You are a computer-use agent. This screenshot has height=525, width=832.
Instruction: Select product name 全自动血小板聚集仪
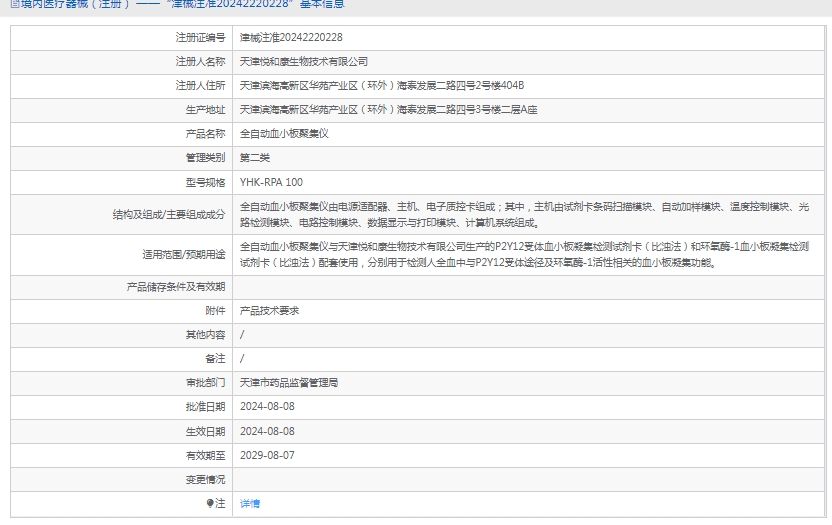[x=284, y=133]
